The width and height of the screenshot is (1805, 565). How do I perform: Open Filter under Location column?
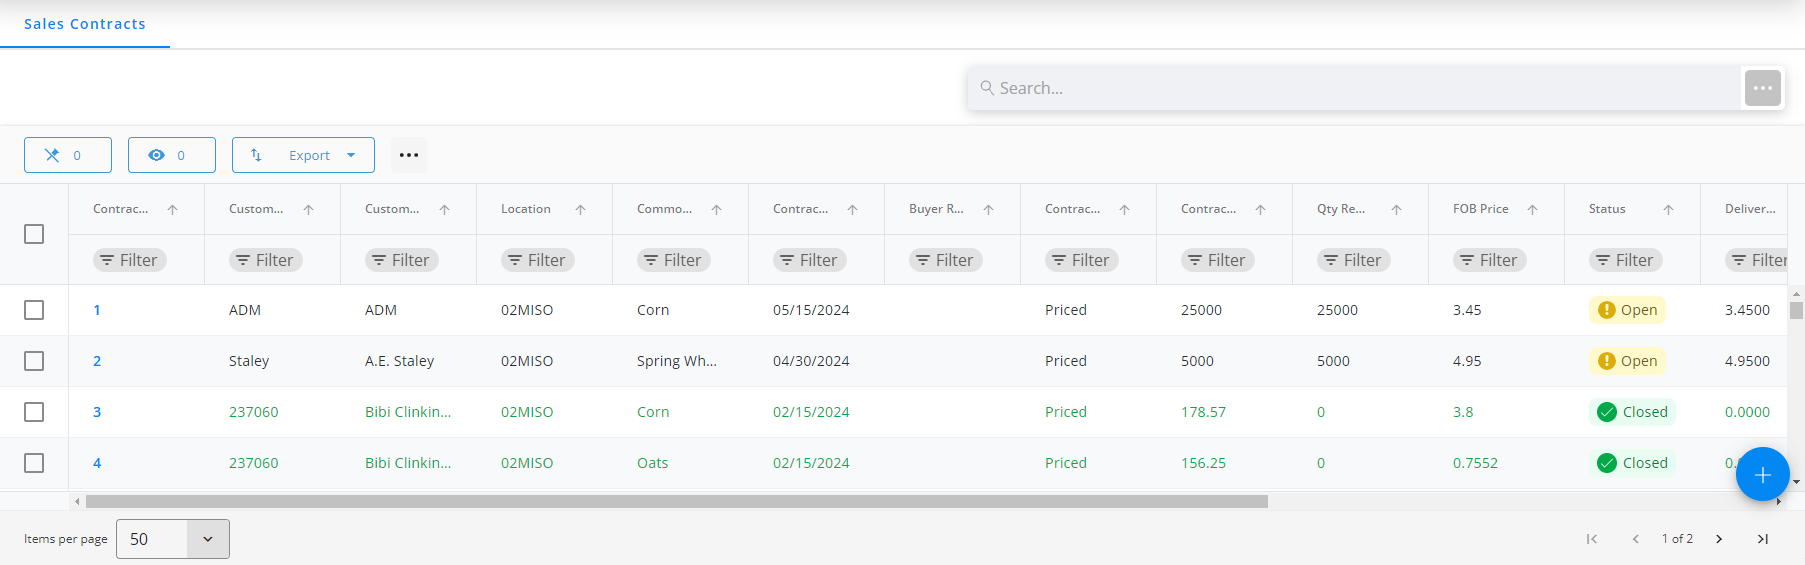(537, 260)
